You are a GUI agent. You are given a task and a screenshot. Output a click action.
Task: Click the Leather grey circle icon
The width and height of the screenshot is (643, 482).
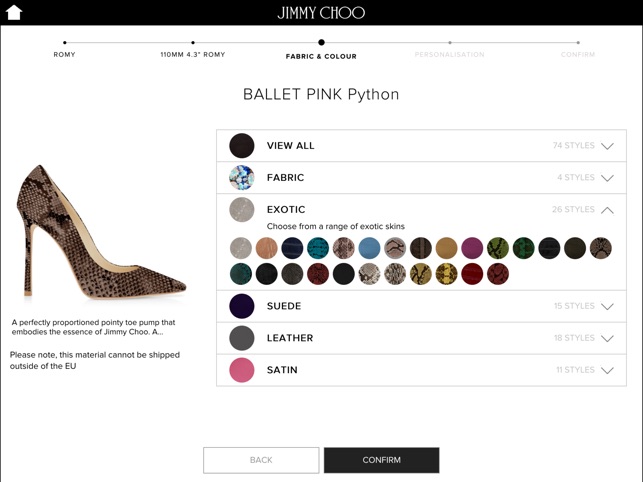point(242,338)
